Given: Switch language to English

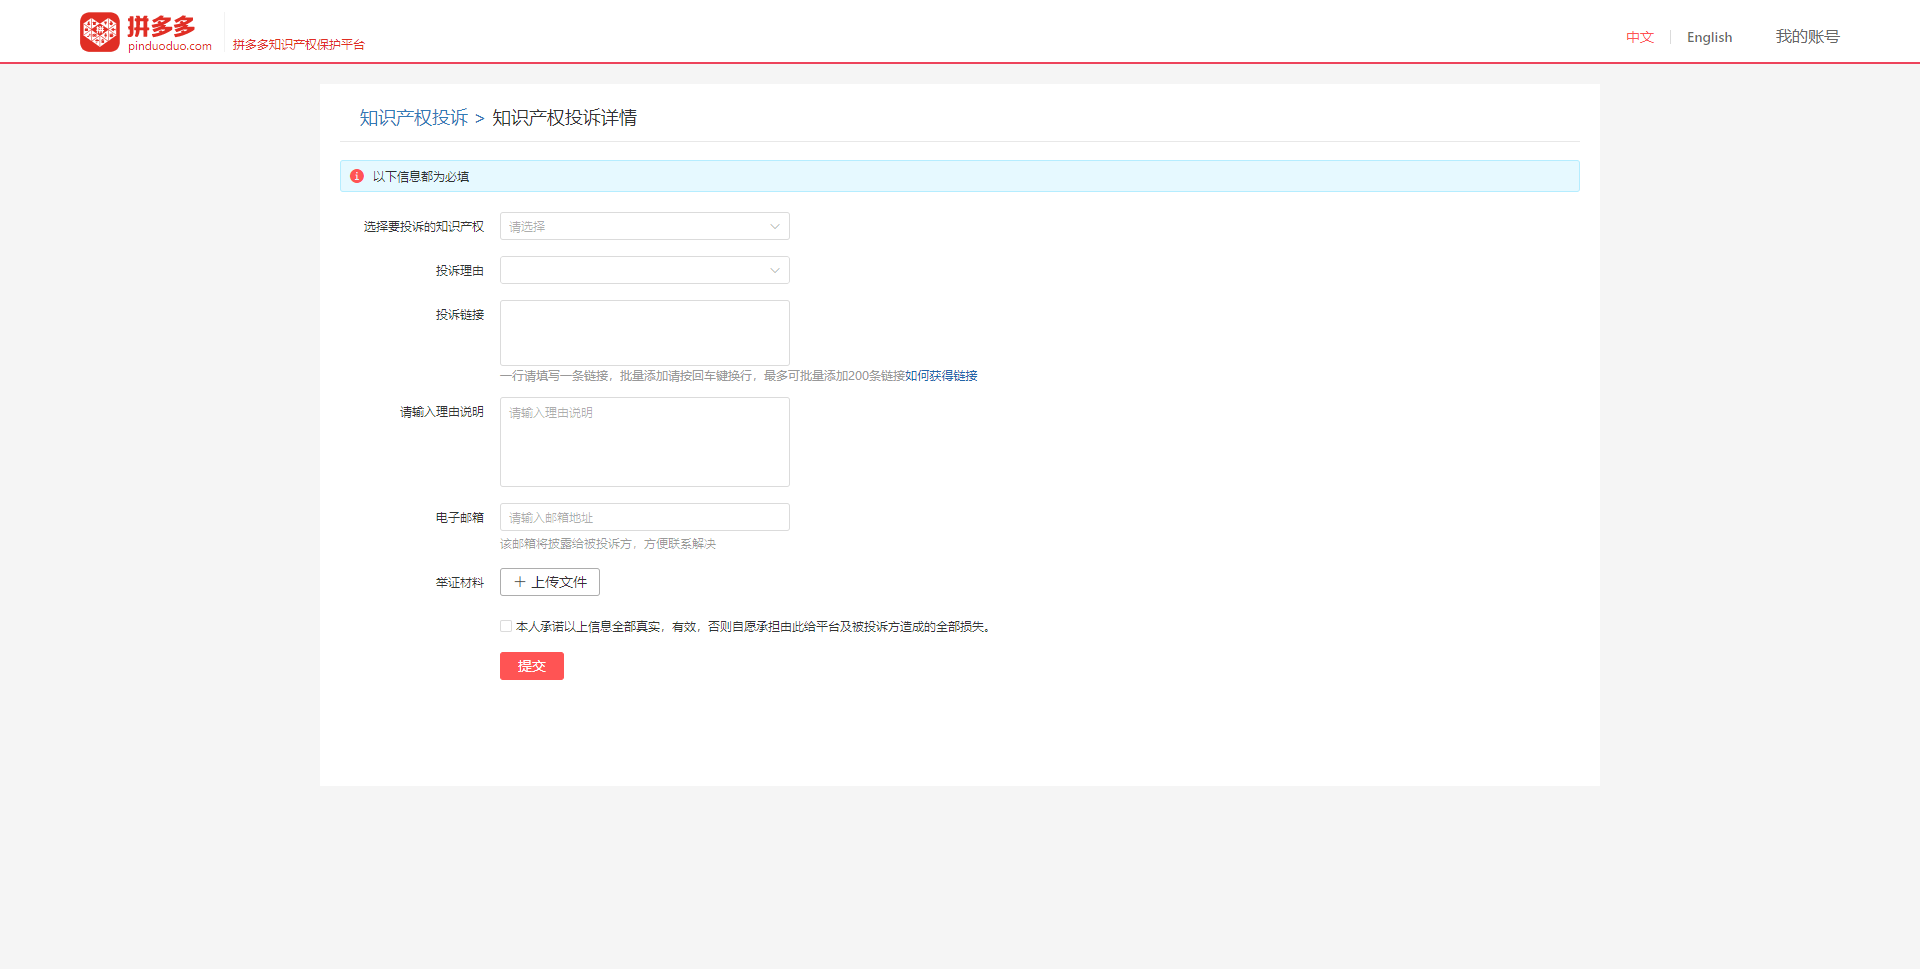Looking at the screenshot, I should pyautogui.click(x=1709, y=37).
